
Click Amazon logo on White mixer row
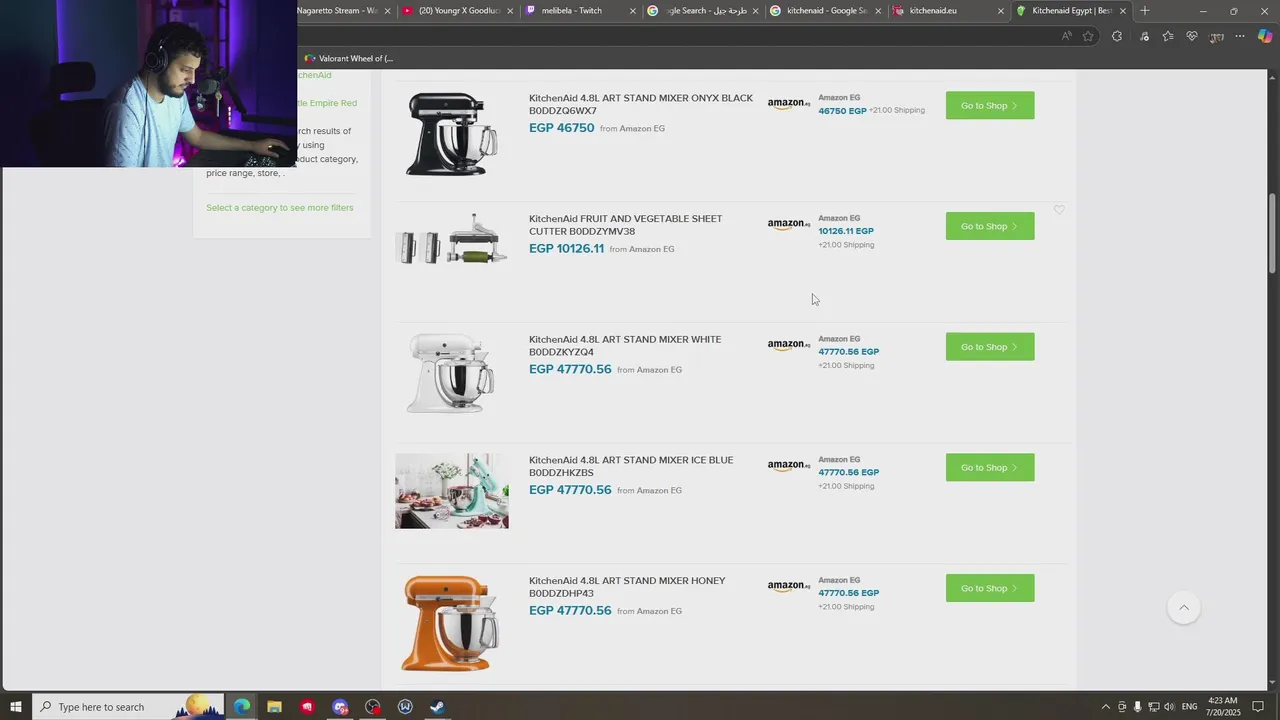[789, 345]
